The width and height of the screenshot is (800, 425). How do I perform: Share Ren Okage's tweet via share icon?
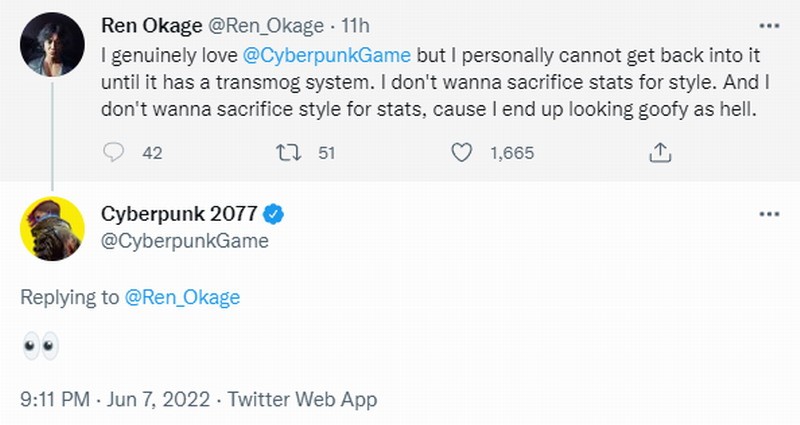click(x=659, y=153)
